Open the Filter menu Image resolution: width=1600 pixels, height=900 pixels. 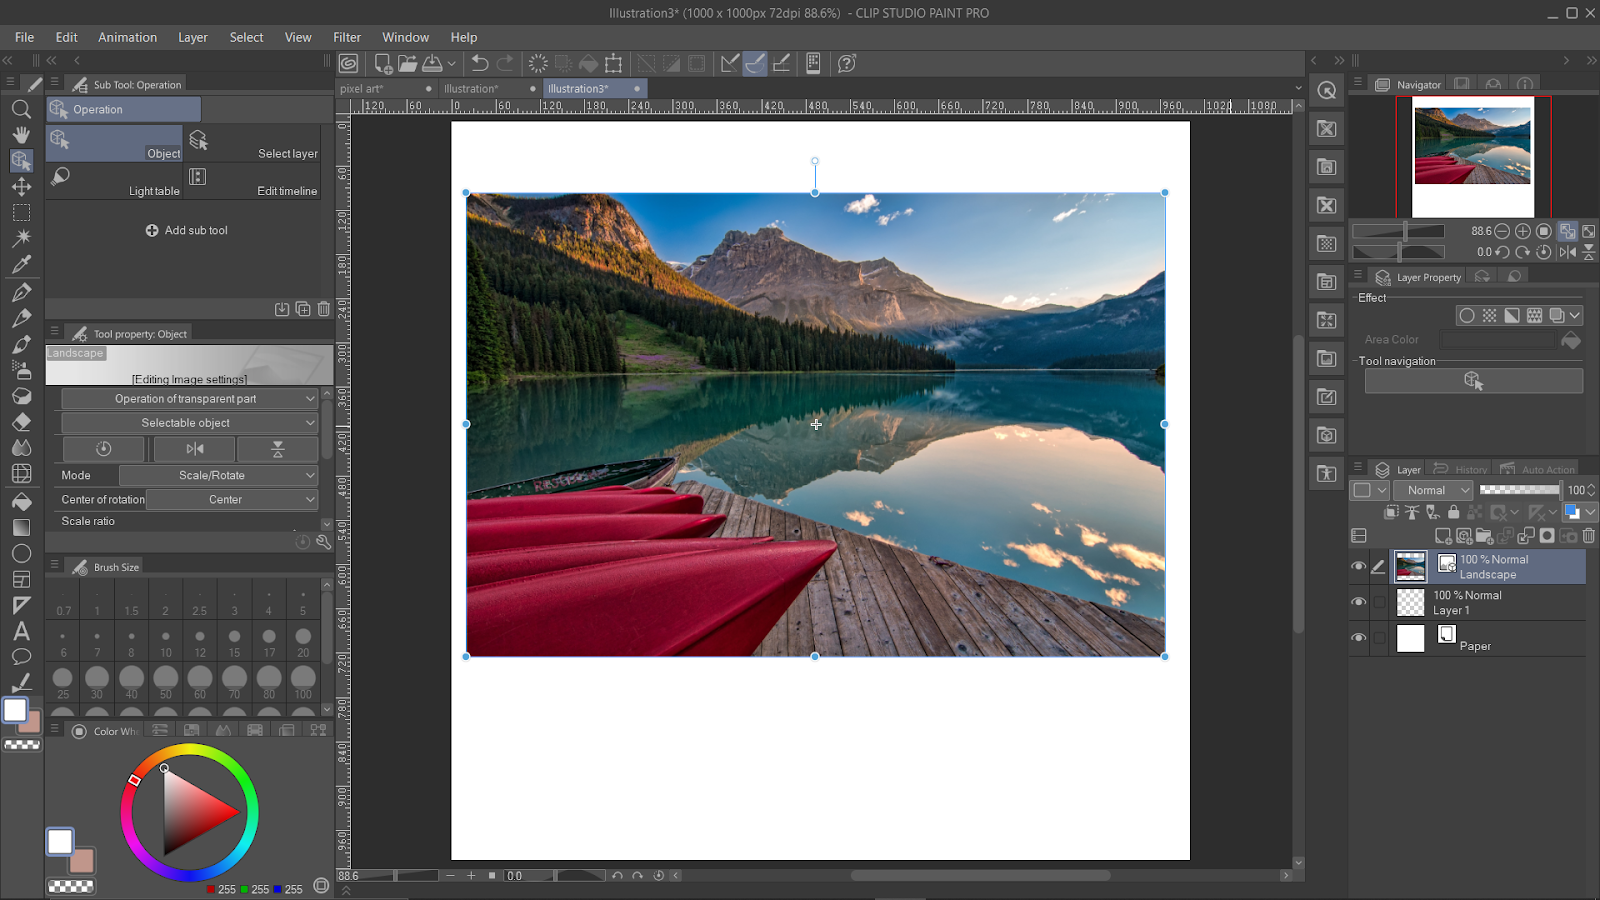[347, 37]
